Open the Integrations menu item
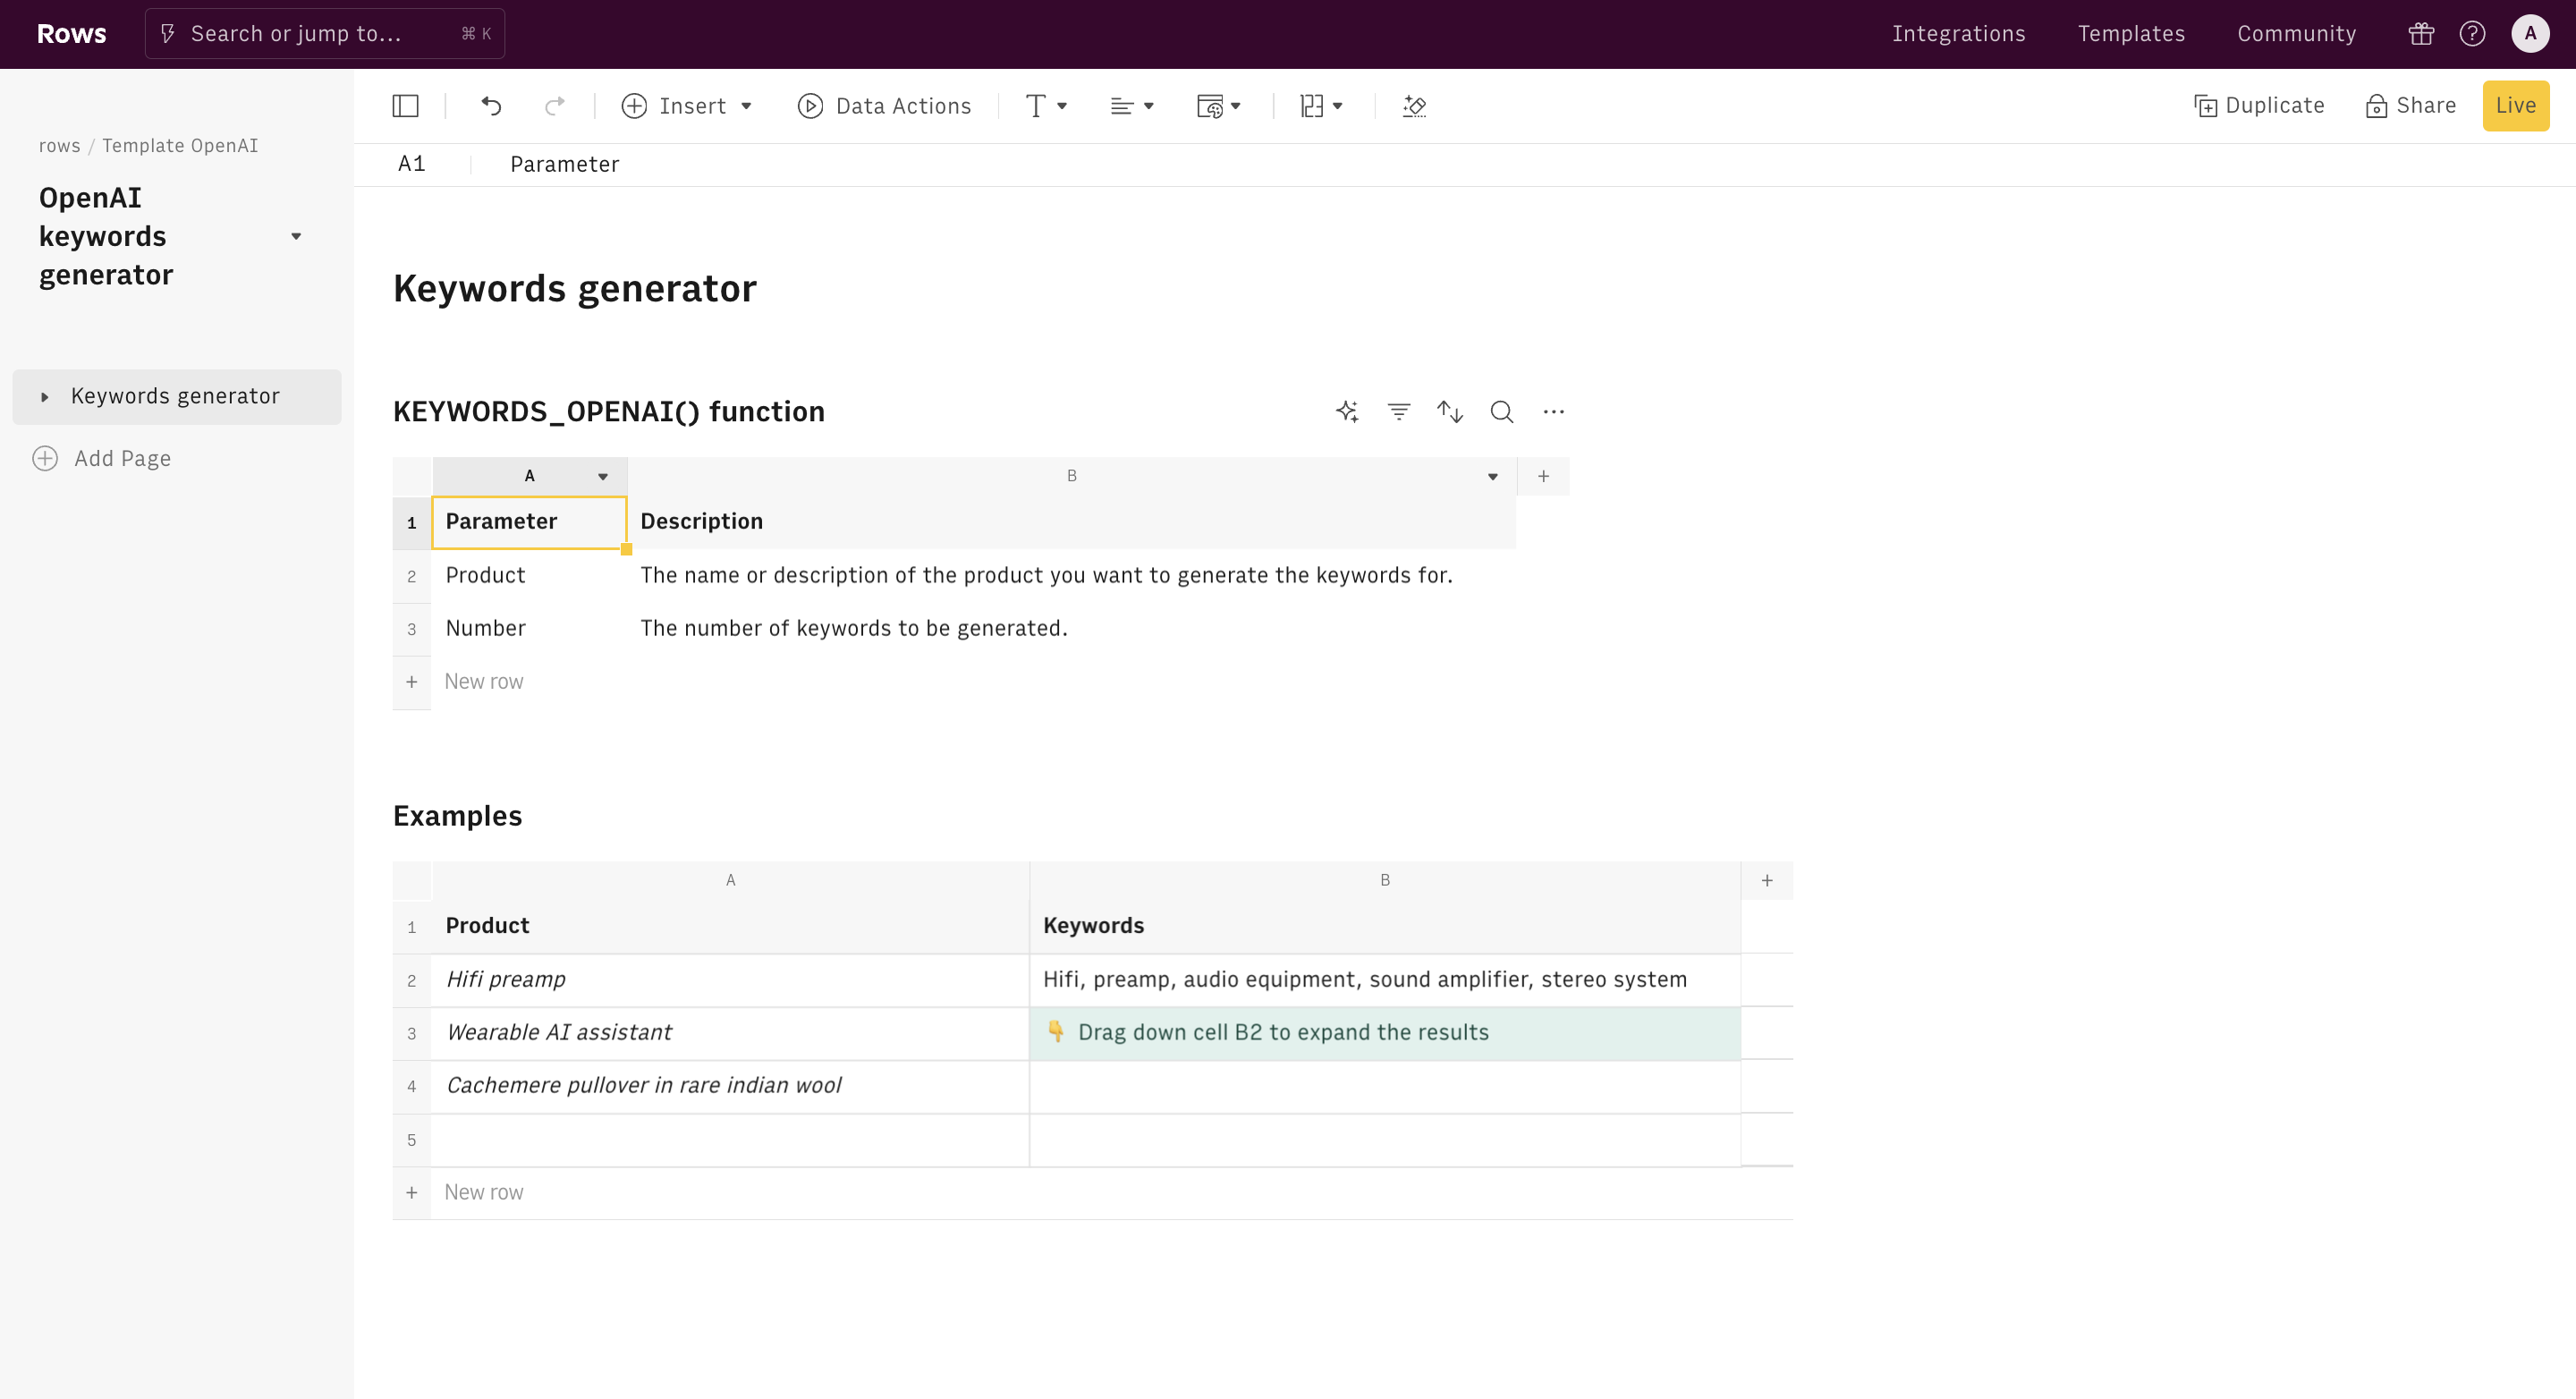Viewport: 2576px width, 1399px height. 1958,34
